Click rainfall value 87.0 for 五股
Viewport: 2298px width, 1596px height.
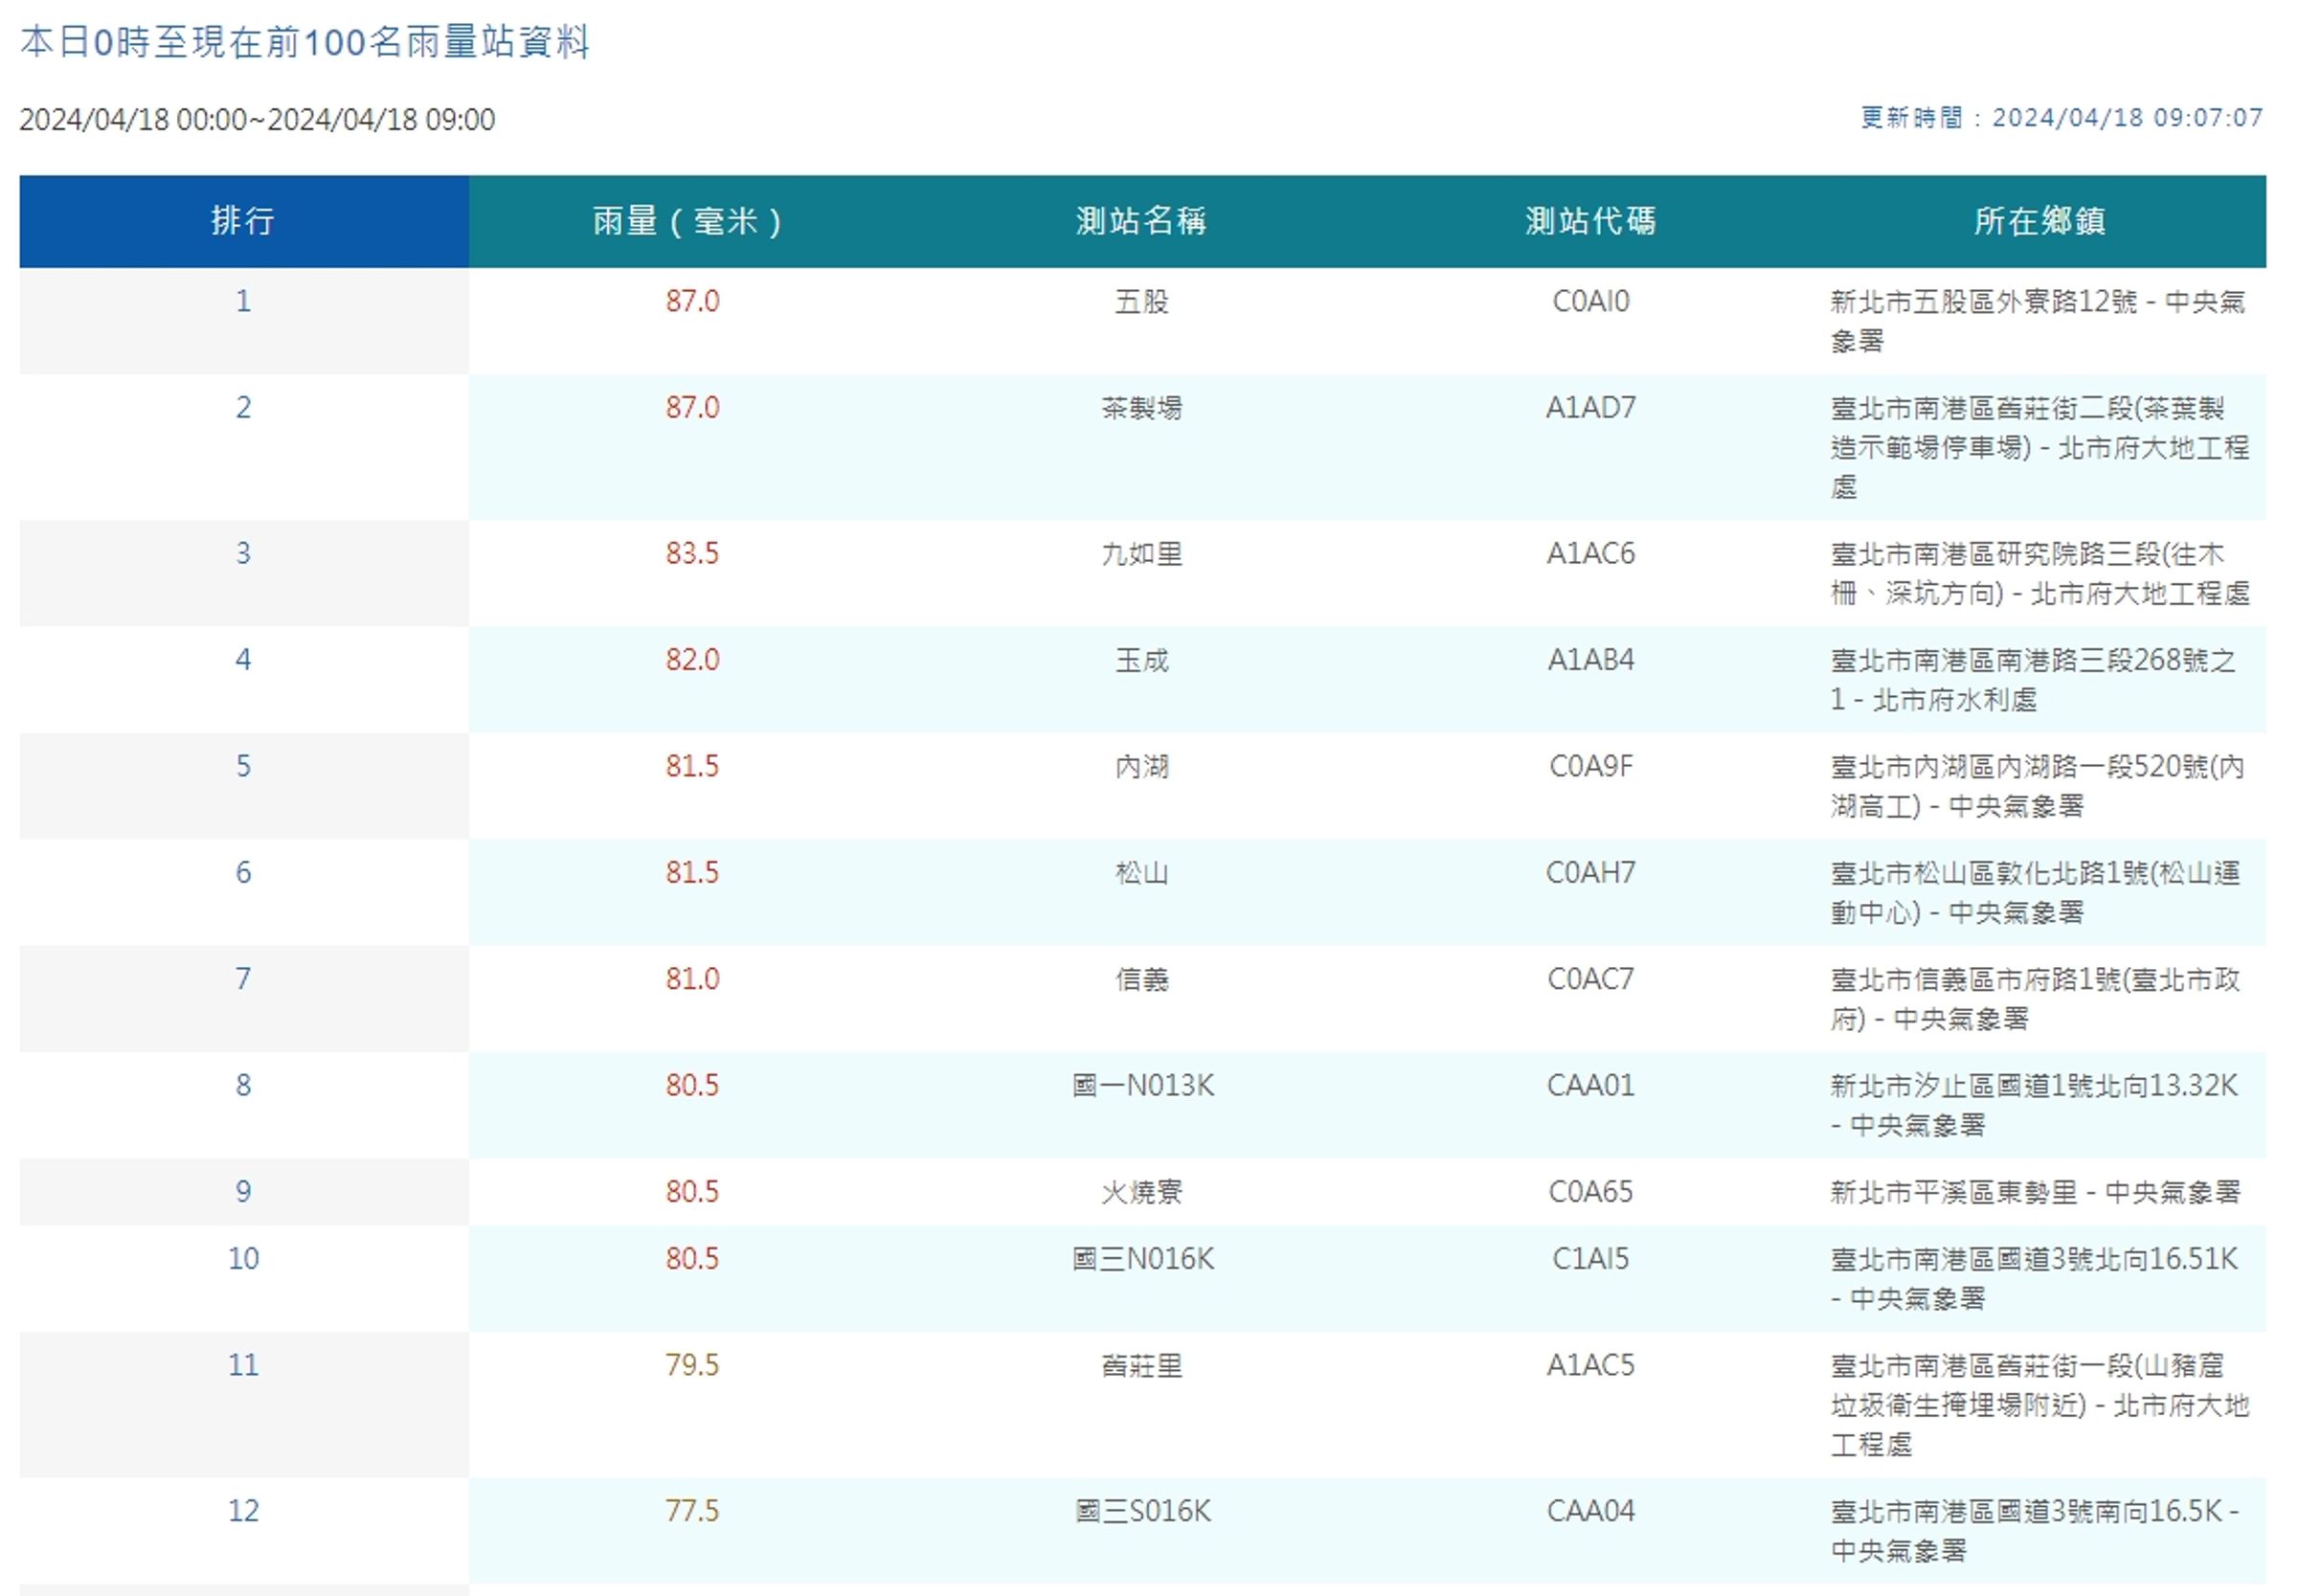point(692,301)
